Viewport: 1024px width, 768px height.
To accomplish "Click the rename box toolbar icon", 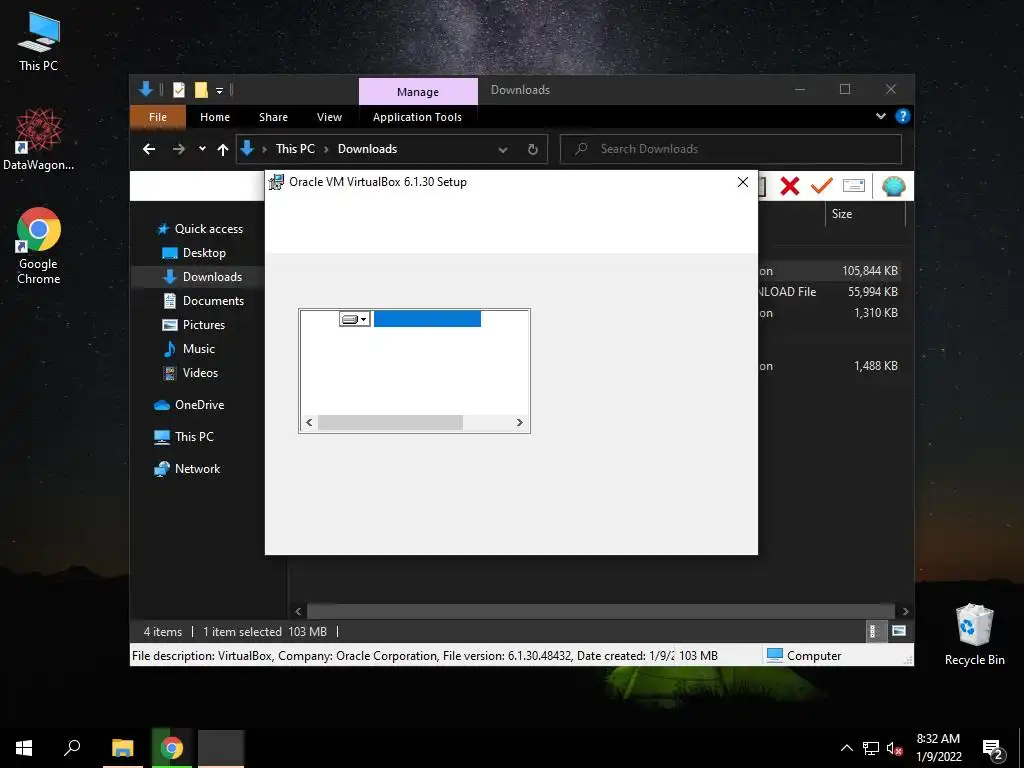I will click(x=854, y=186).
